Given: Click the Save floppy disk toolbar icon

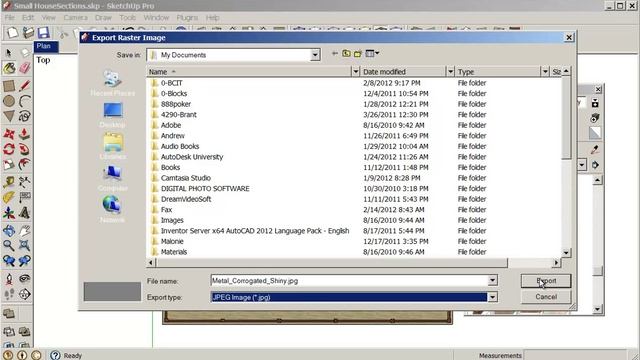Looking at the screenshot, I should [43, 33].
